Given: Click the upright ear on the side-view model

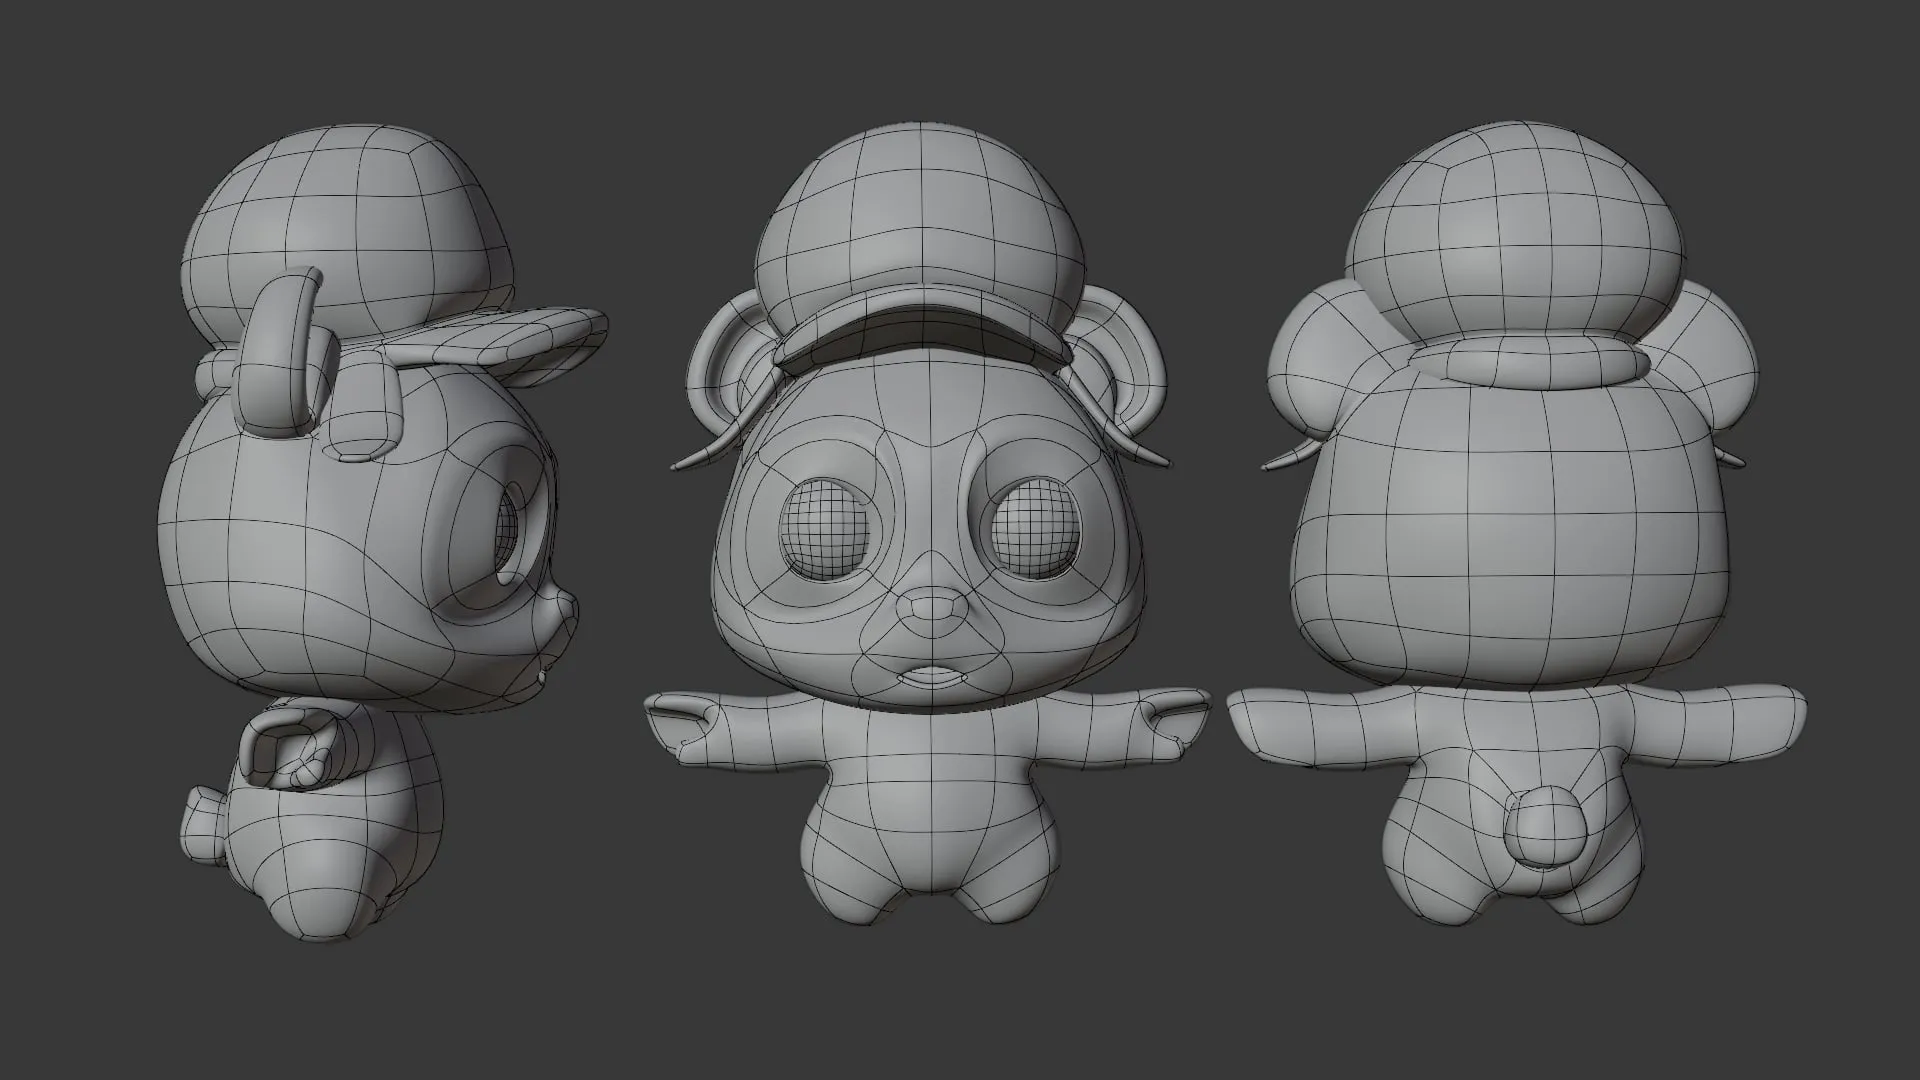Looking at the screenshot, I should pyautogui.click(x=281, y=353).
